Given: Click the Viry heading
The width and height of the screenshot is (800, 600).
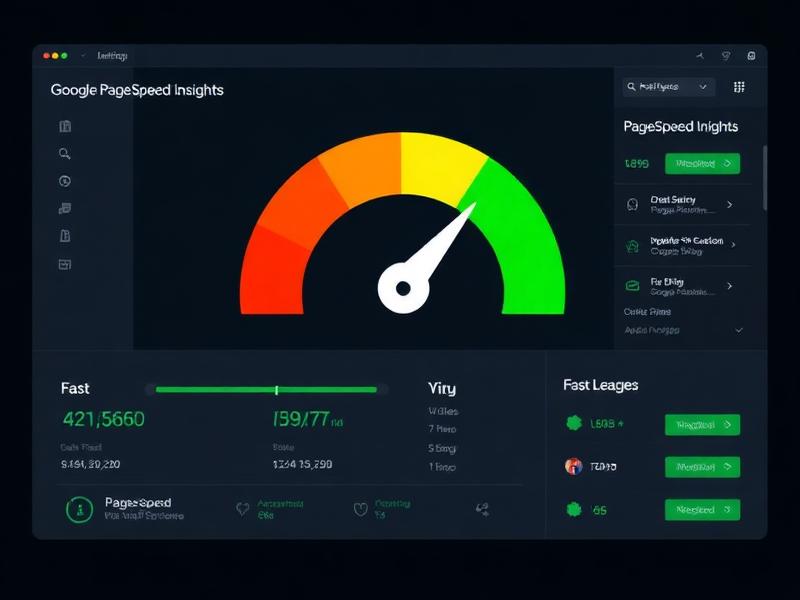Looking at the screenshot, I should pyautogui.click(x=442, y=389).
